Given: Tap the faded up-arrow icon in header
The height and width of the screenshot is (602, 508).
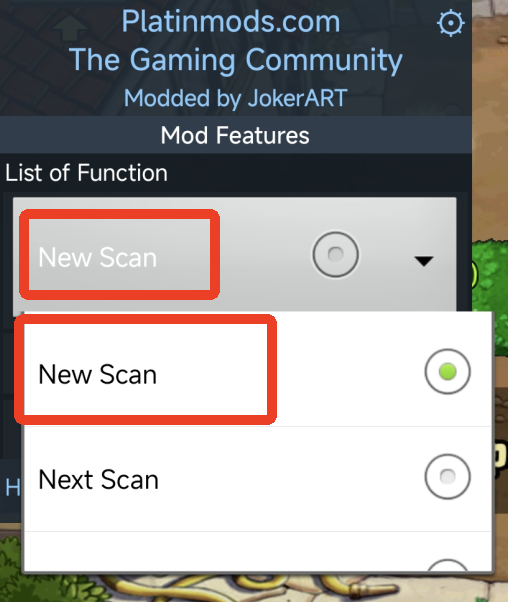Looking at the screenshot, I should tap(69, 29).
